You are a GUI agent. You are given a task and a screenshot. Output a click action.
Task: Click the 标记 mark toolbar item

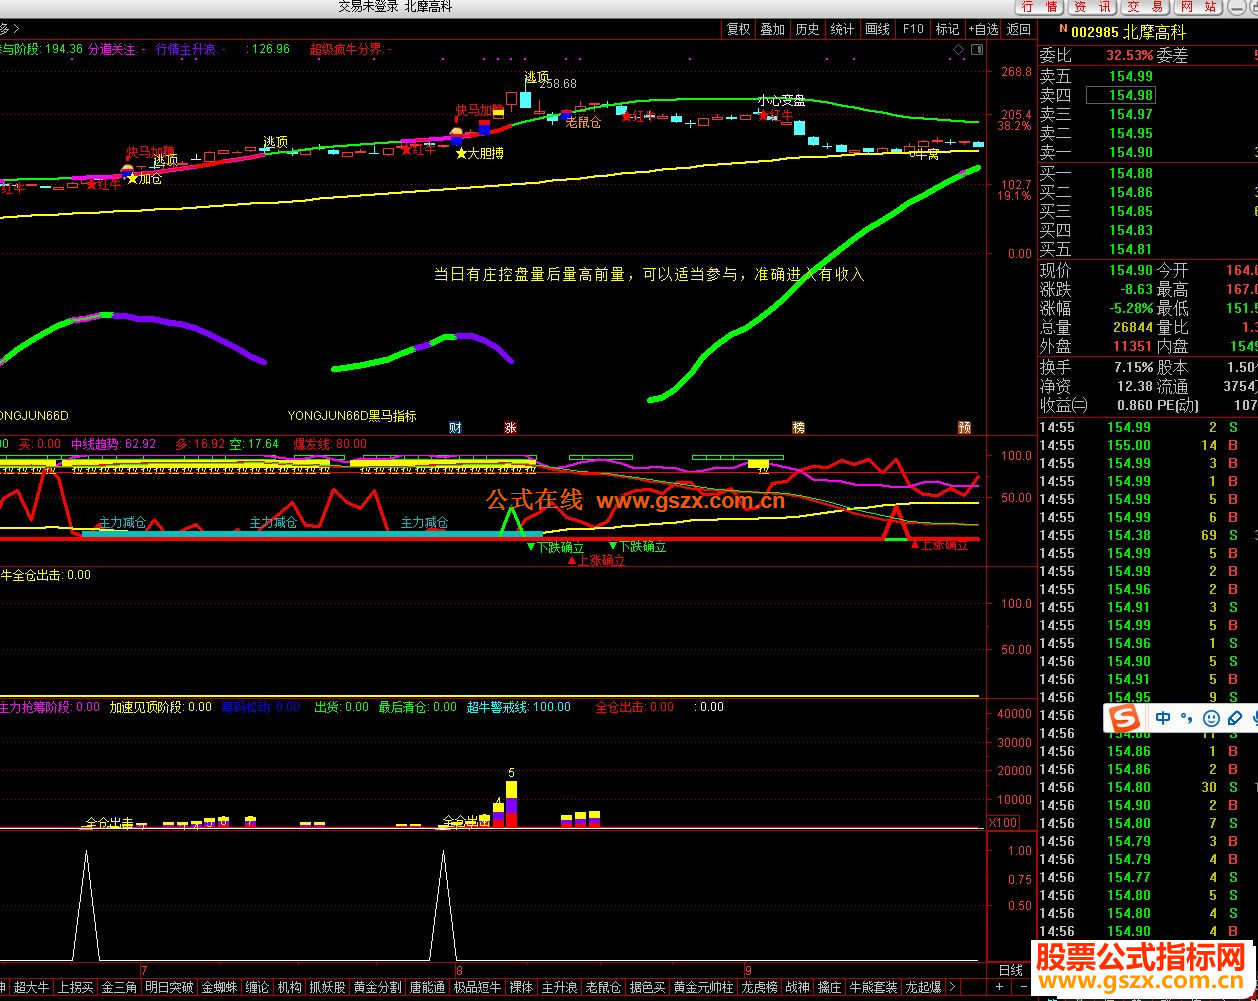[x=947, y=29]
